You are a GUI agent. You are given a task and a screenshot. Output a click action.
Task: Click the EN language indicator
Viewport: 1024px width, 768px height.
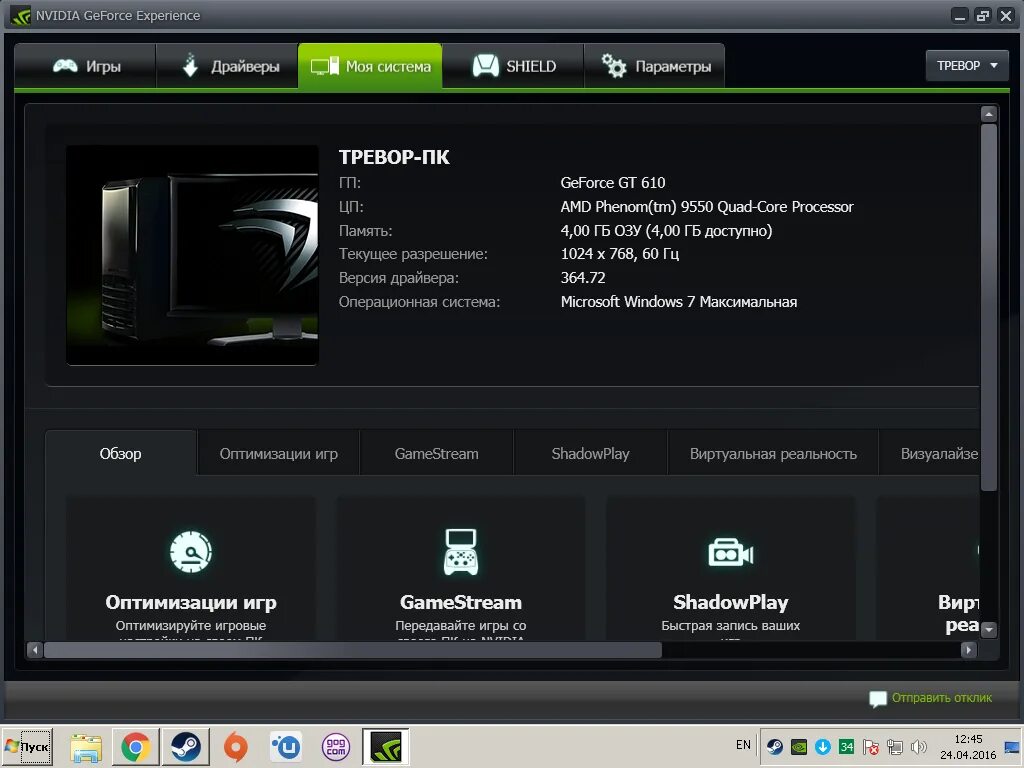743,745
